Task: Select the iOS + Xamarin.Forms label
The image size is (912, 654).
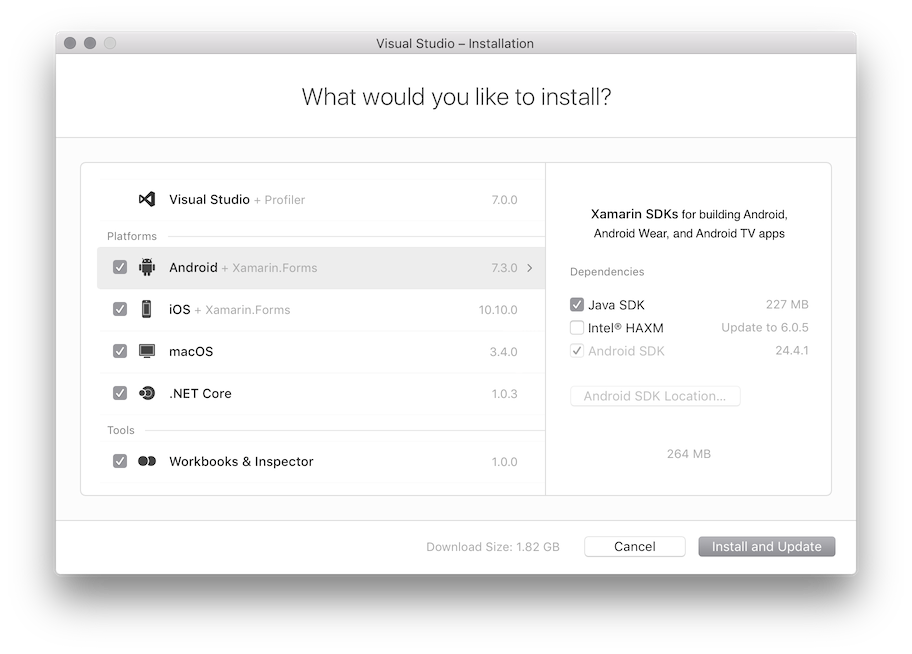Action: pyautogui.click(x=229, y=310)
